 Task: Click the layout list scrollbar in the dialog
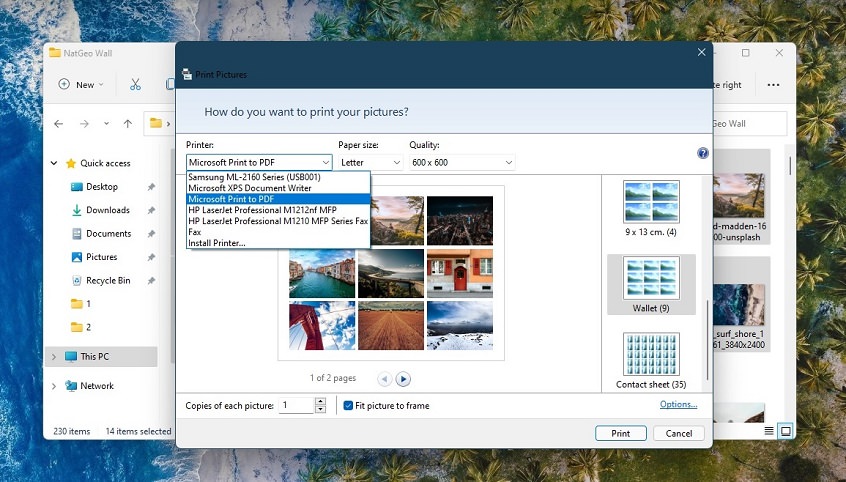click(x=707, y=340)
